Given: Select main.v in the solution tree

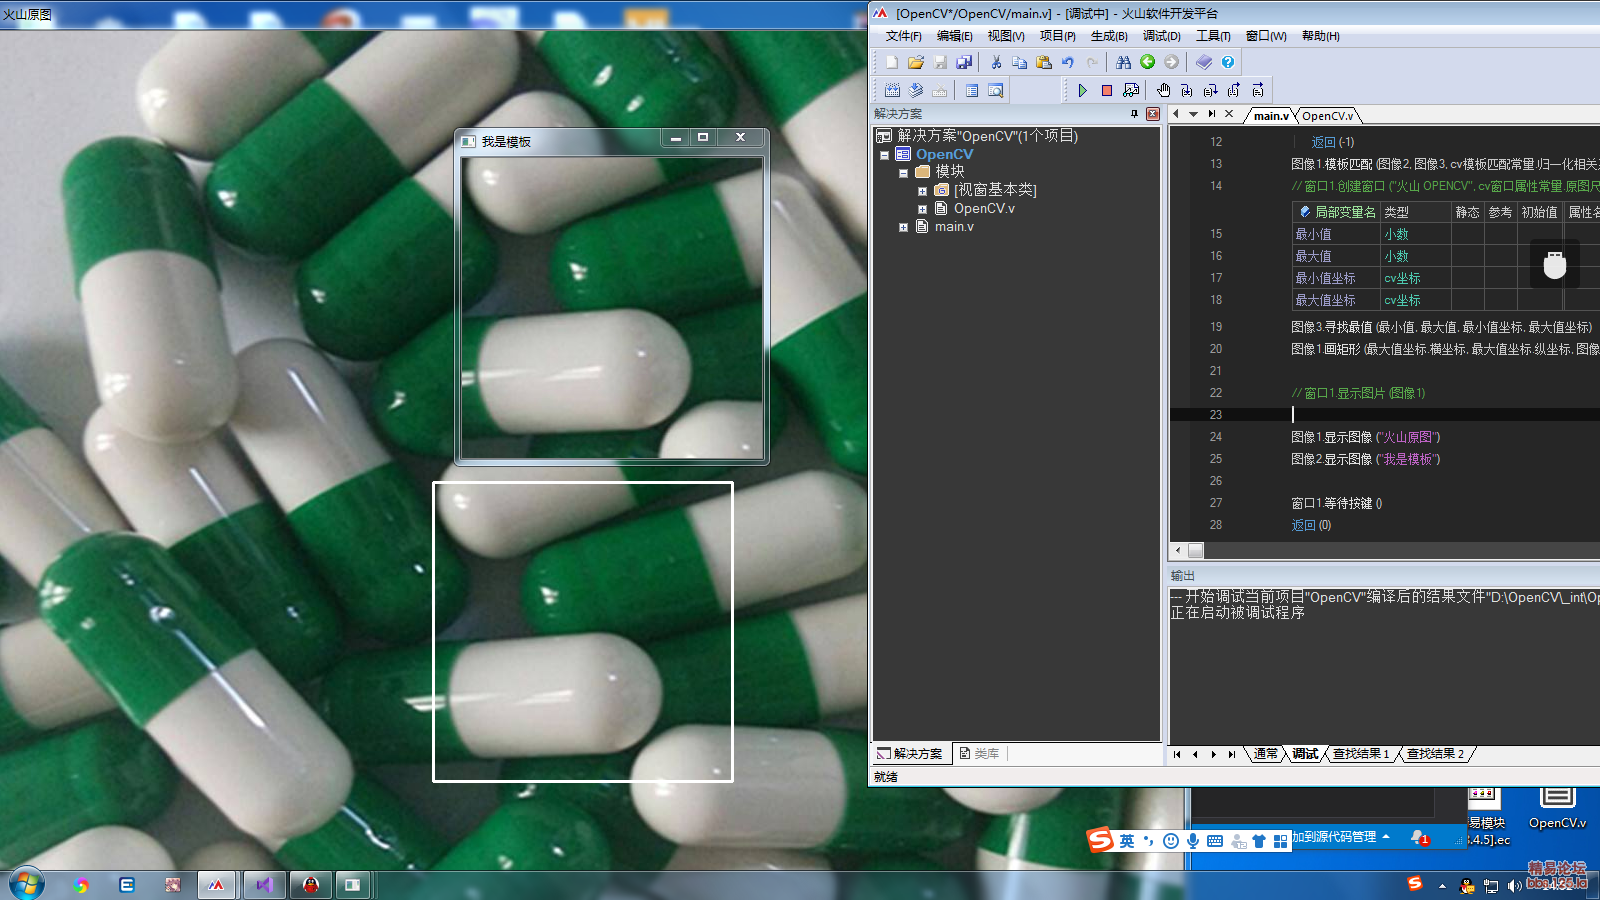Looking at the screenshot, I should [x=954, y=227].
